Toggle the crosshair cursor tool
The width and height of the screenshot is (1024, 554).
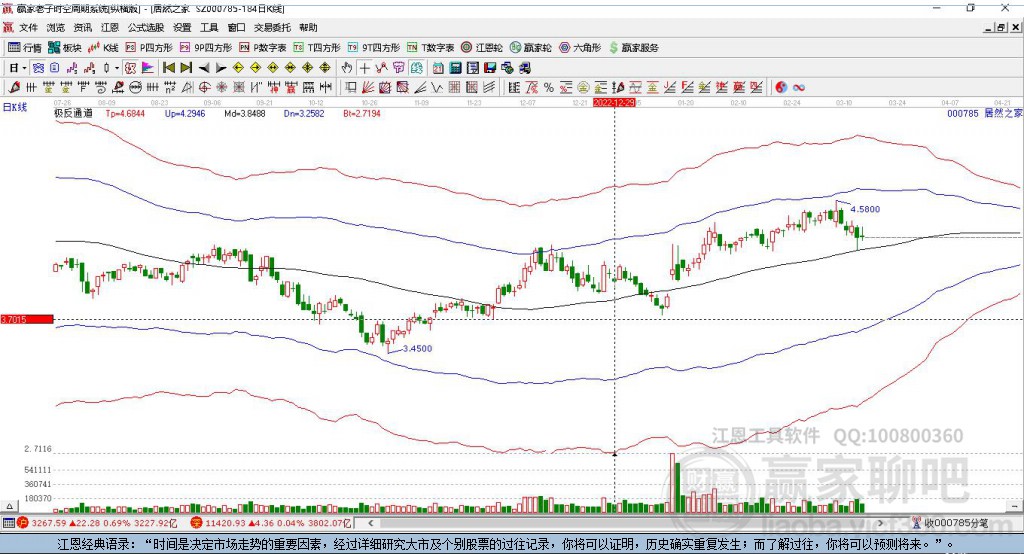pyautogui.click(x=364, y=68)
